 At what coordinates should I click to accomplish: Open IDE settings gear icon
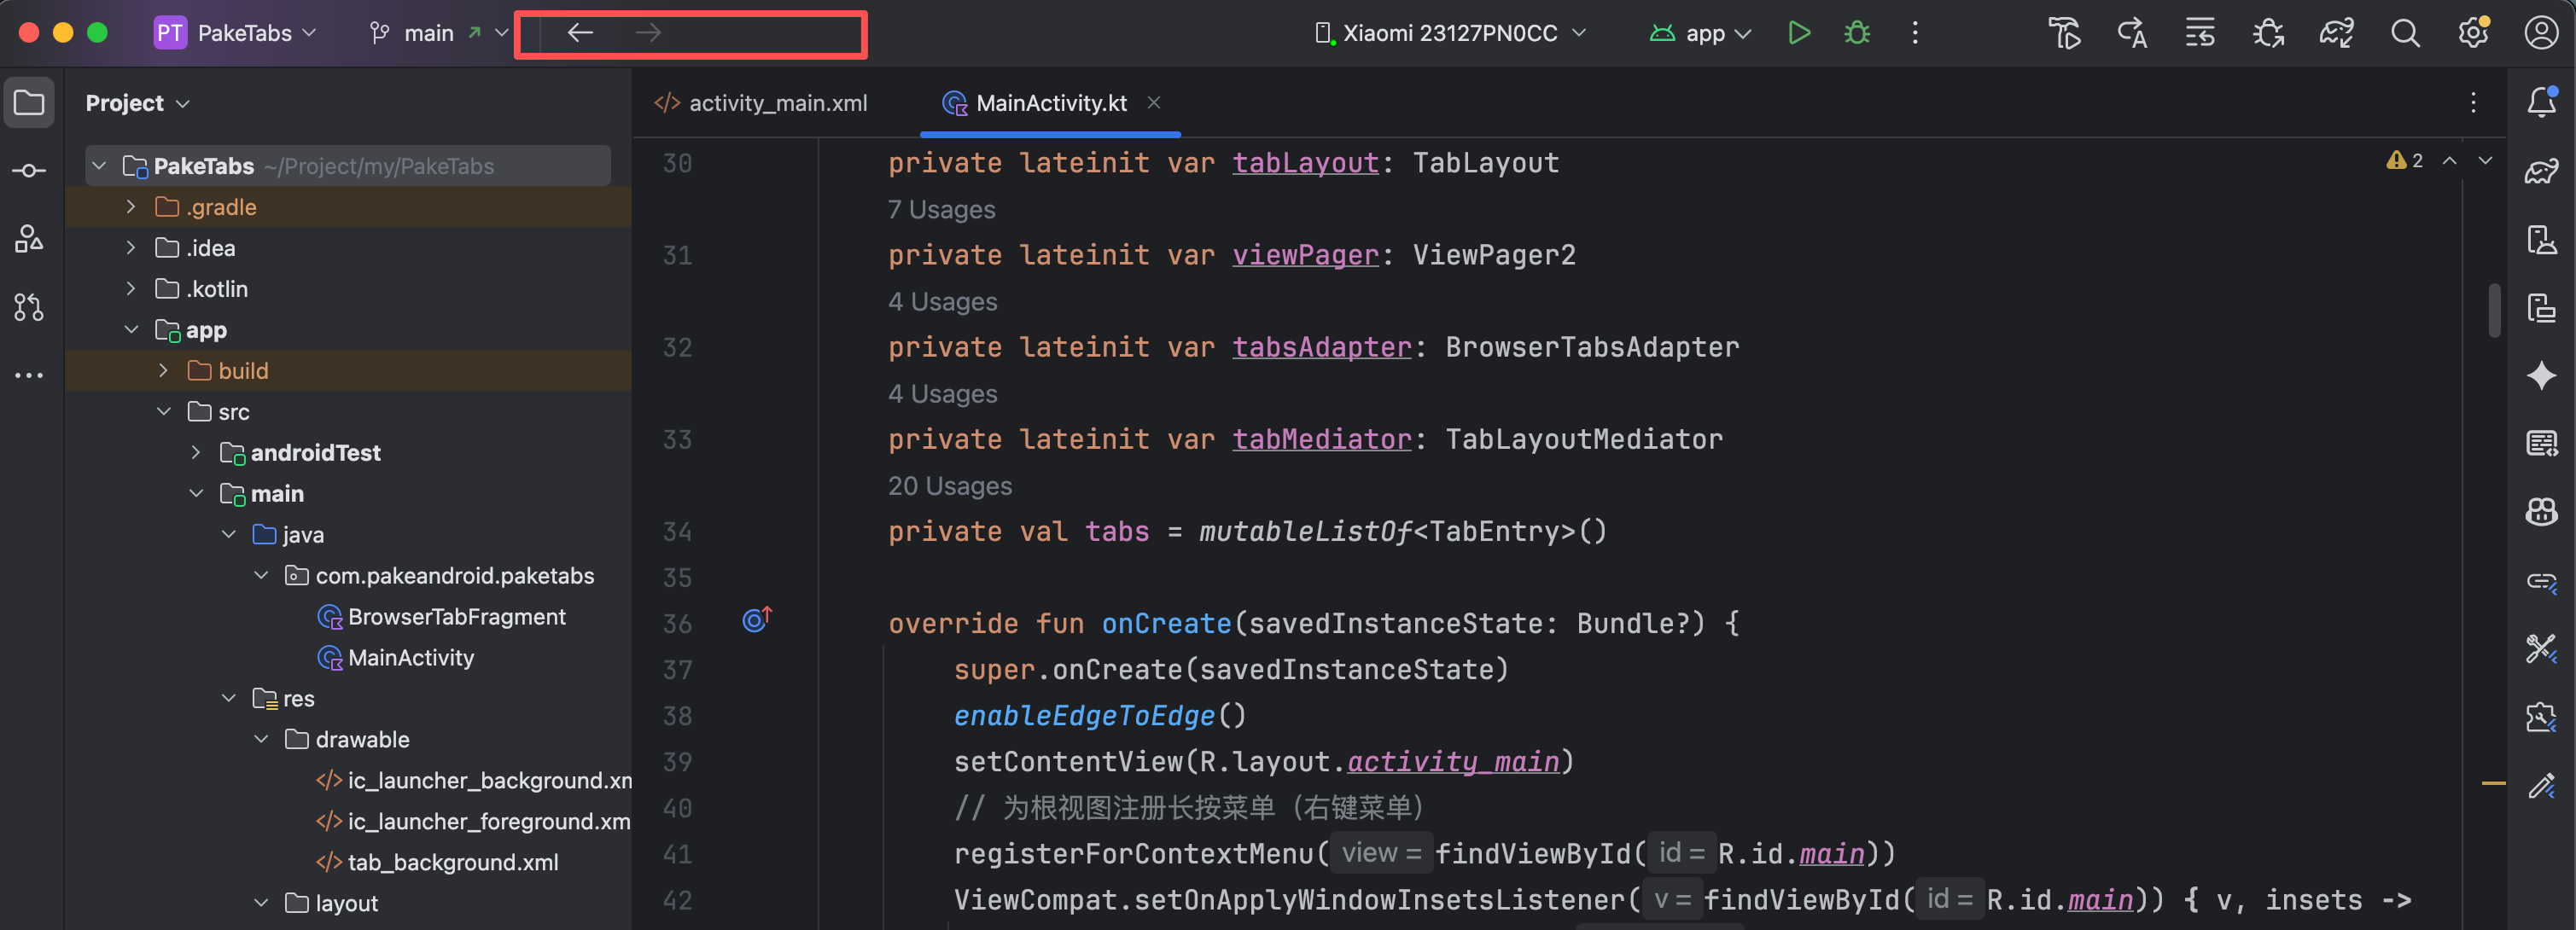[2473, 33]
